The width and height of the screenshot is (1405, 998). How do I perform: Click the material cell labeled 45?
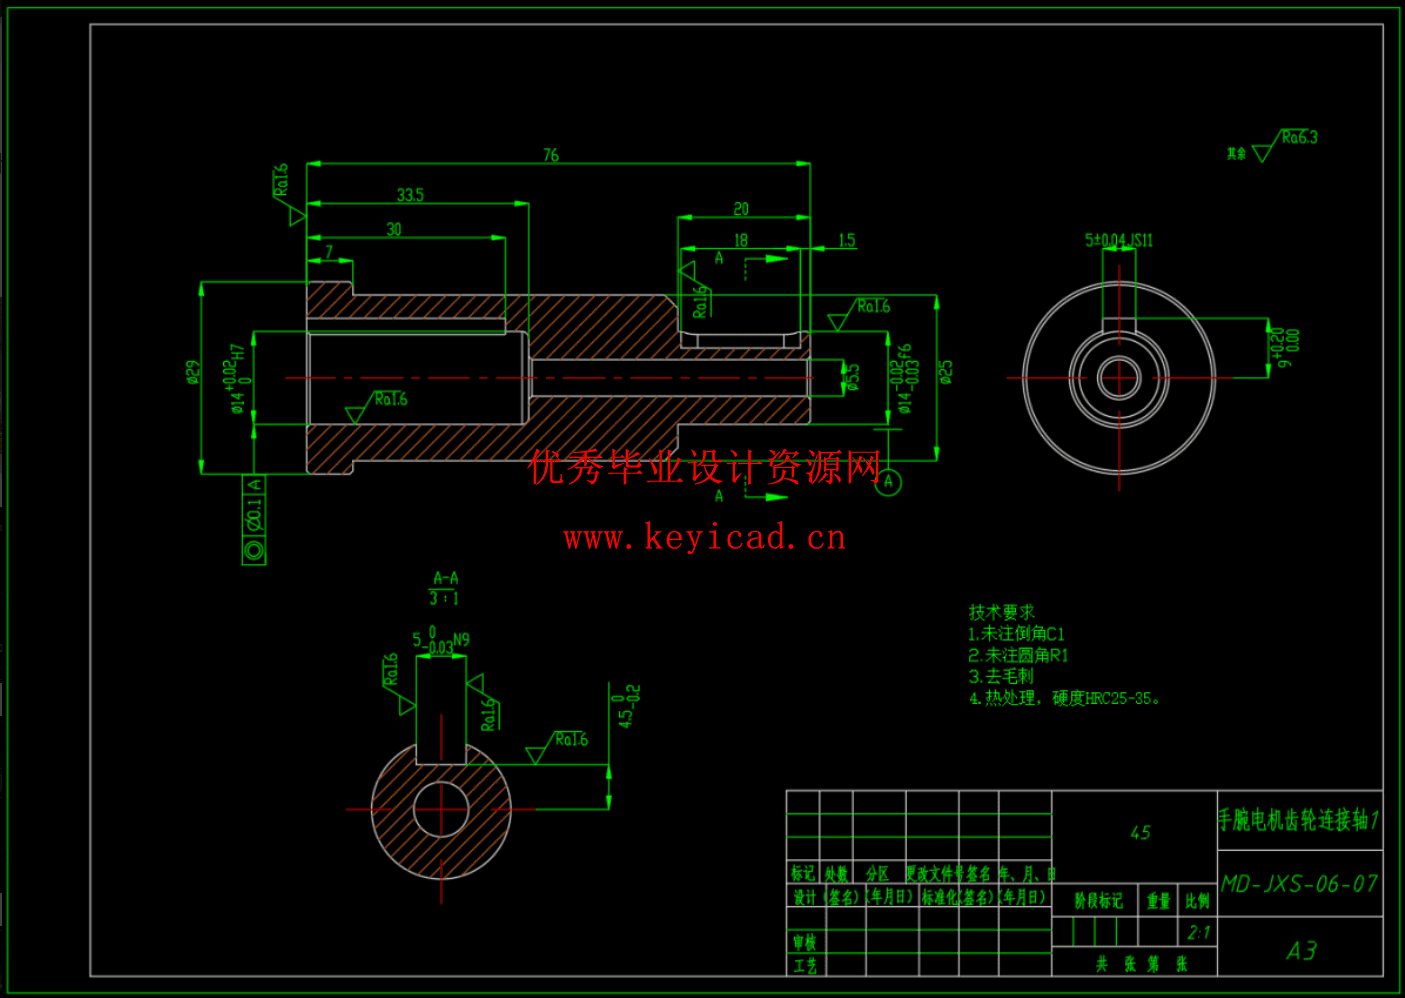[1143, 830]
